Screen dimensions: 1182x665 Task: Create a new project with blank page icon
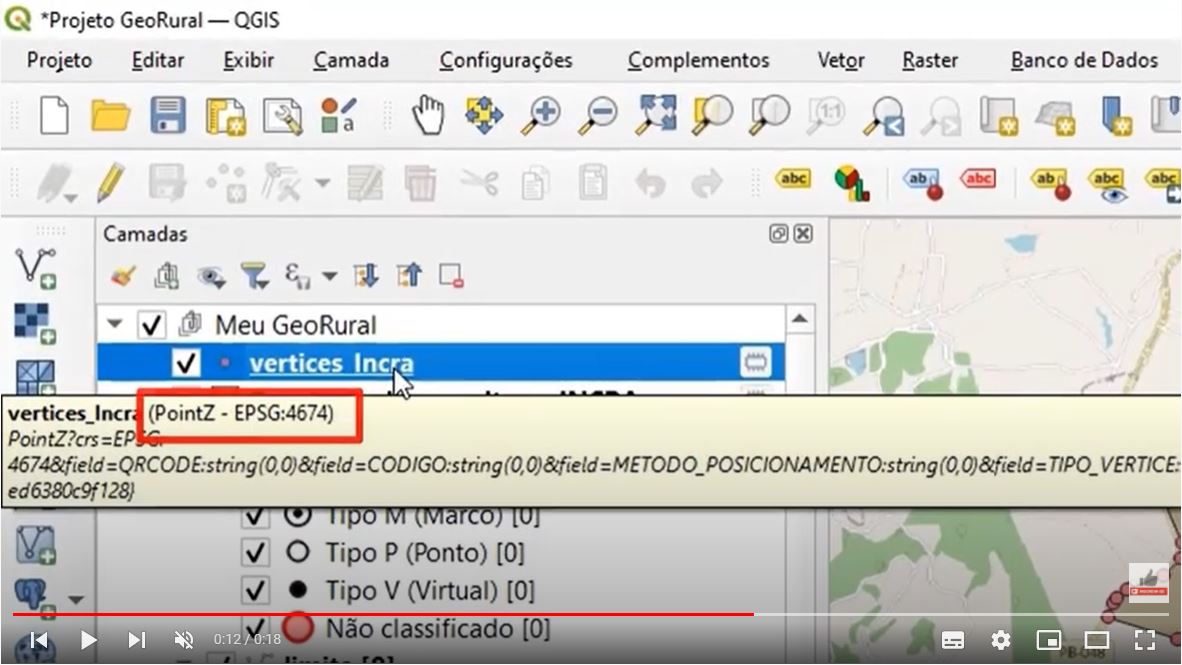(54, 115)
